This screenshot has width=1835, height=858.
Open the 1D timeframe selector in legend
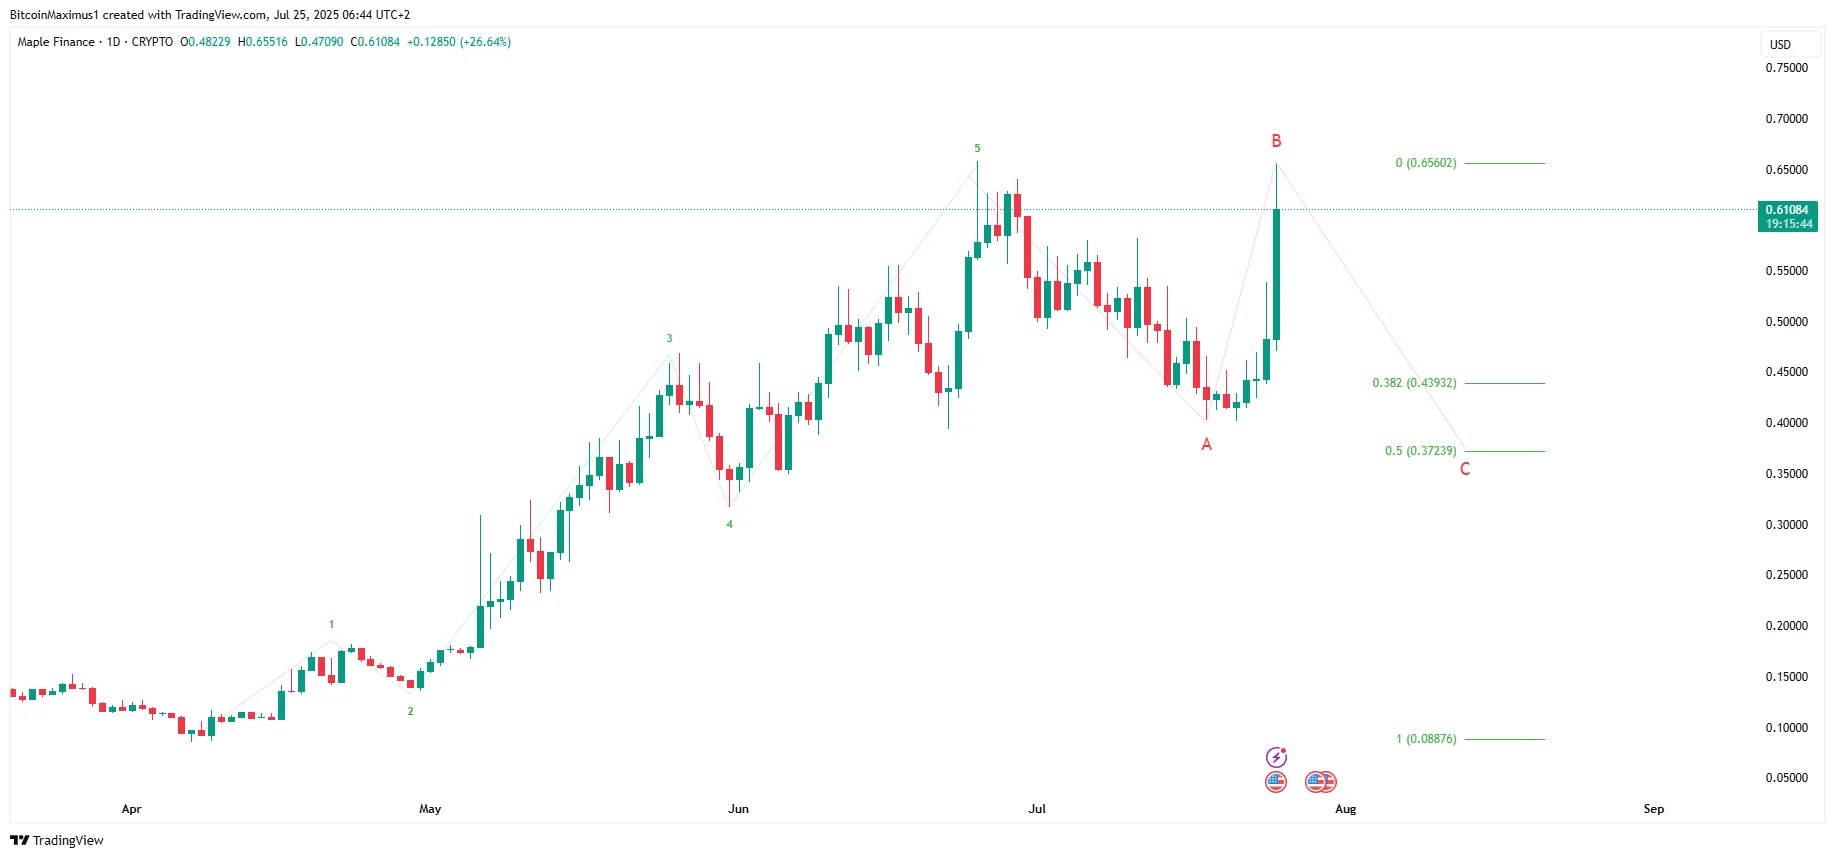pos(113,42)
